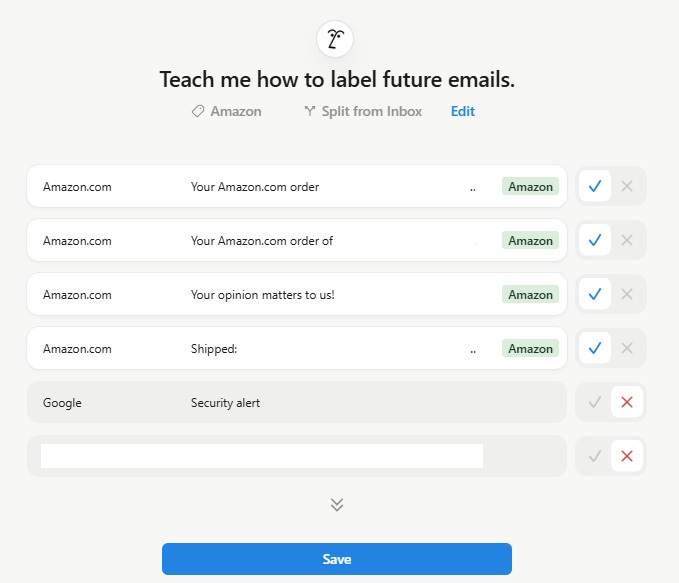Approve the 'Shipped:' row checkmark
Viewport: 679px width, 583px height.
pos(595,348)
